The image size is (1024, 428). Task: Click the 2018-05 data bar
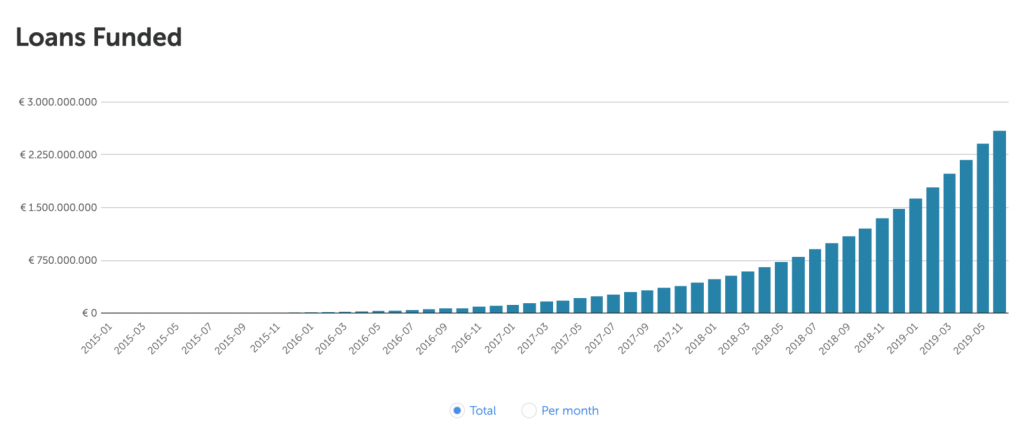[x=781, y=288]
